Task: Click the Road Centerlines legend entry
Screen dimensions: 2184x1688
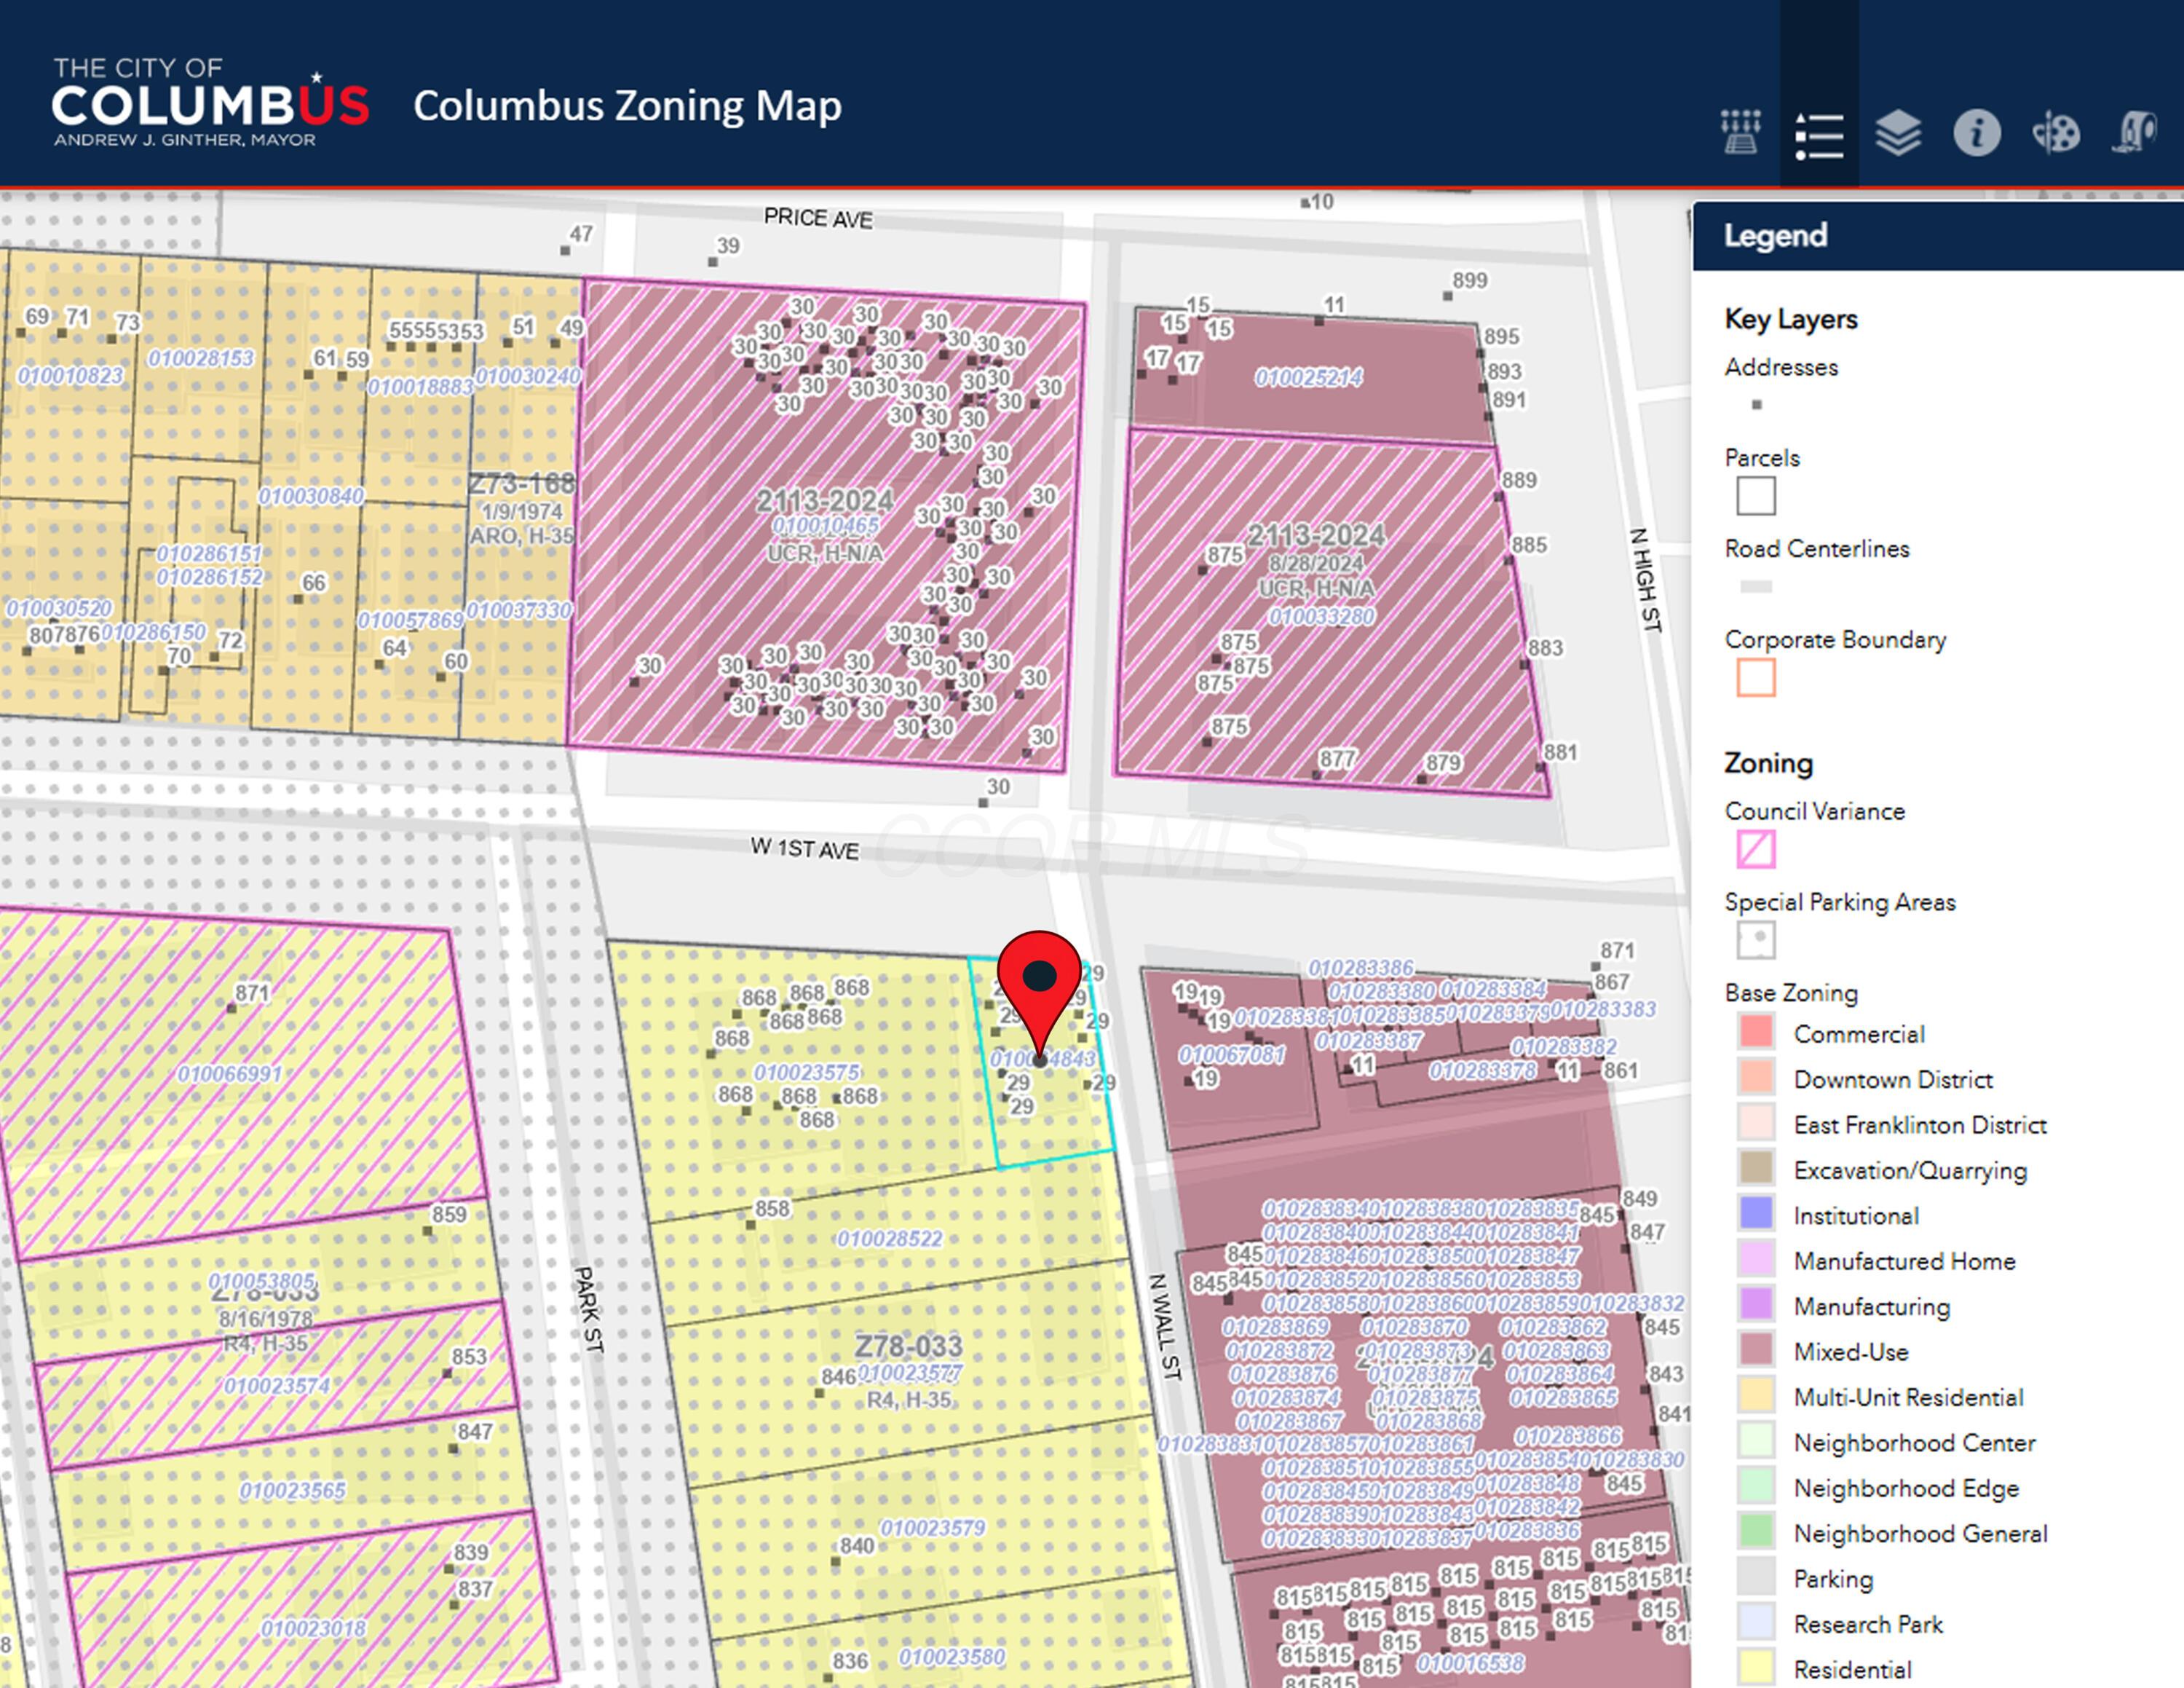Action: click(x=1817, y=549)
